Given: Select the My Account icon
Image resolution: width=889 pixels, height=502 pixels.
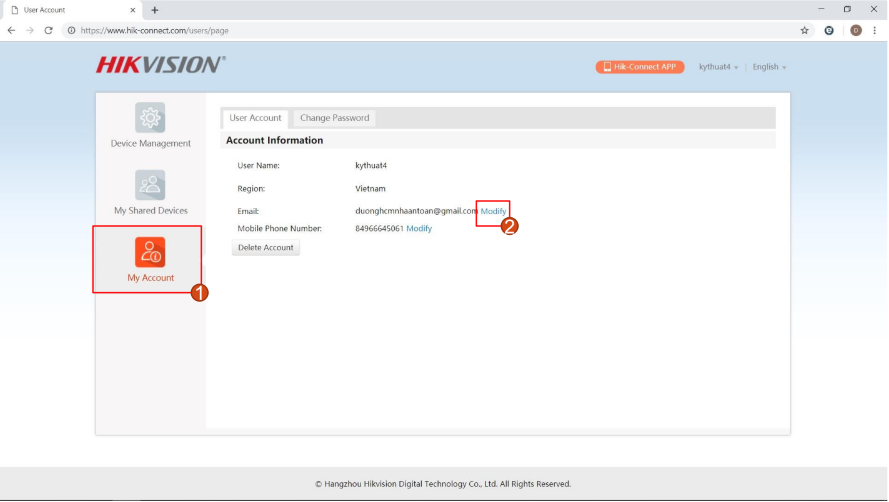Looking at the screenshot, I should 150,252.
